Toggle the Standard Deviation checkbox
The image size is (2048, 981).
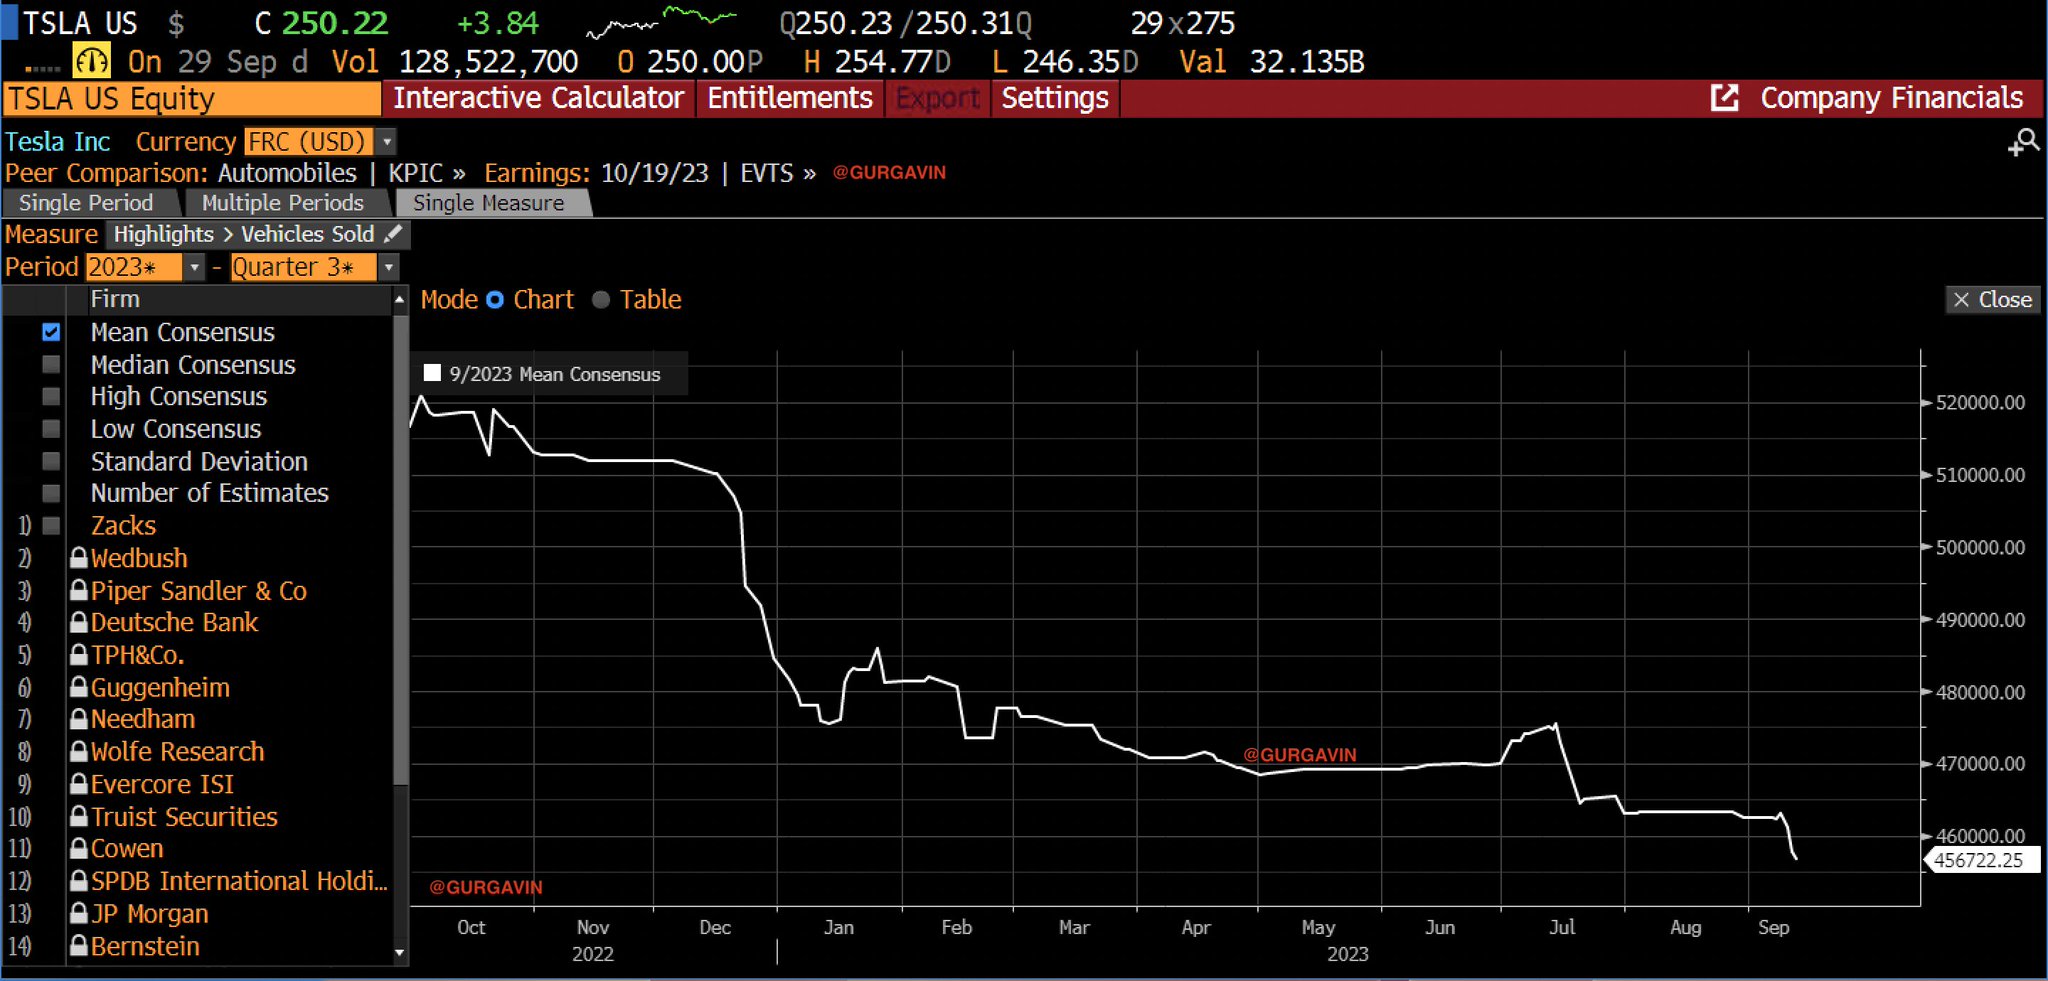tap(51, 461)
